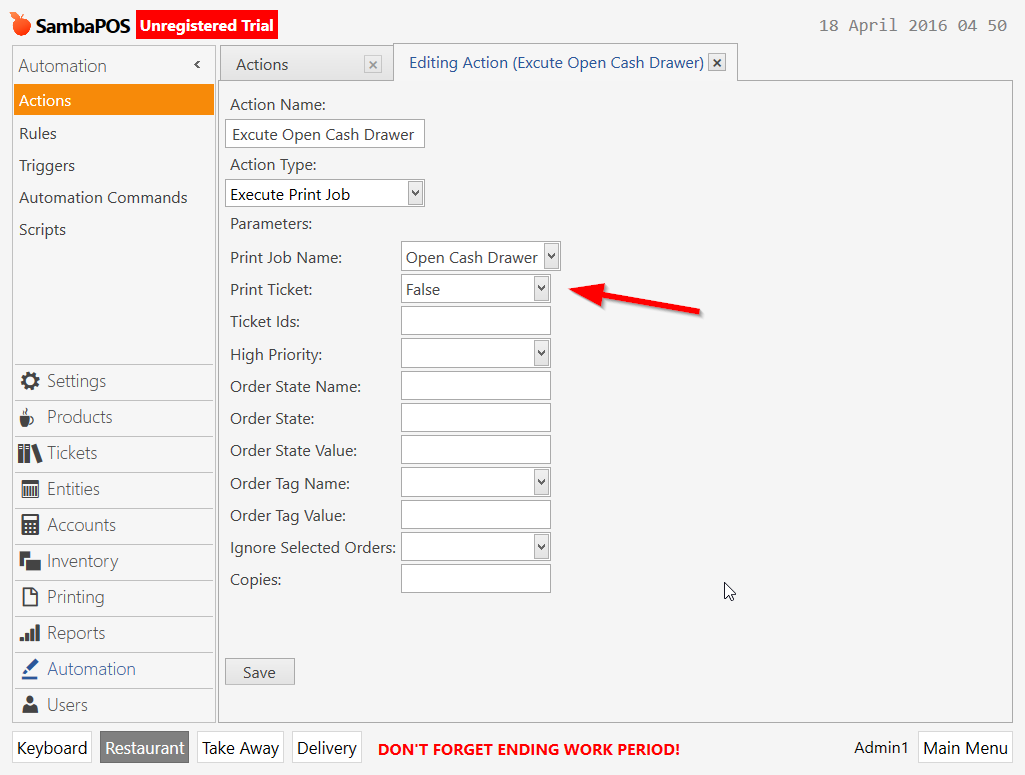Click the Keyboard button
The width and height of the screenshot is (1025, 775).
coord(52,748)
